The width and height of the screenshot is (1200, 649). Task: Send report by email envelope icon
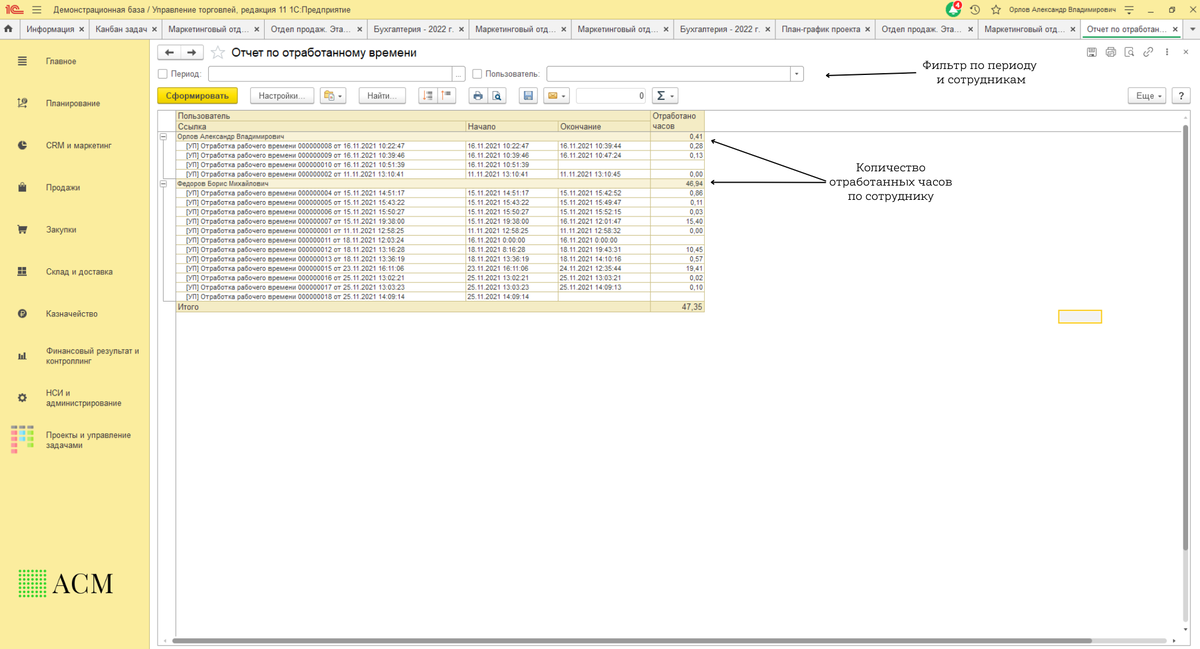(x=556, y=96)
